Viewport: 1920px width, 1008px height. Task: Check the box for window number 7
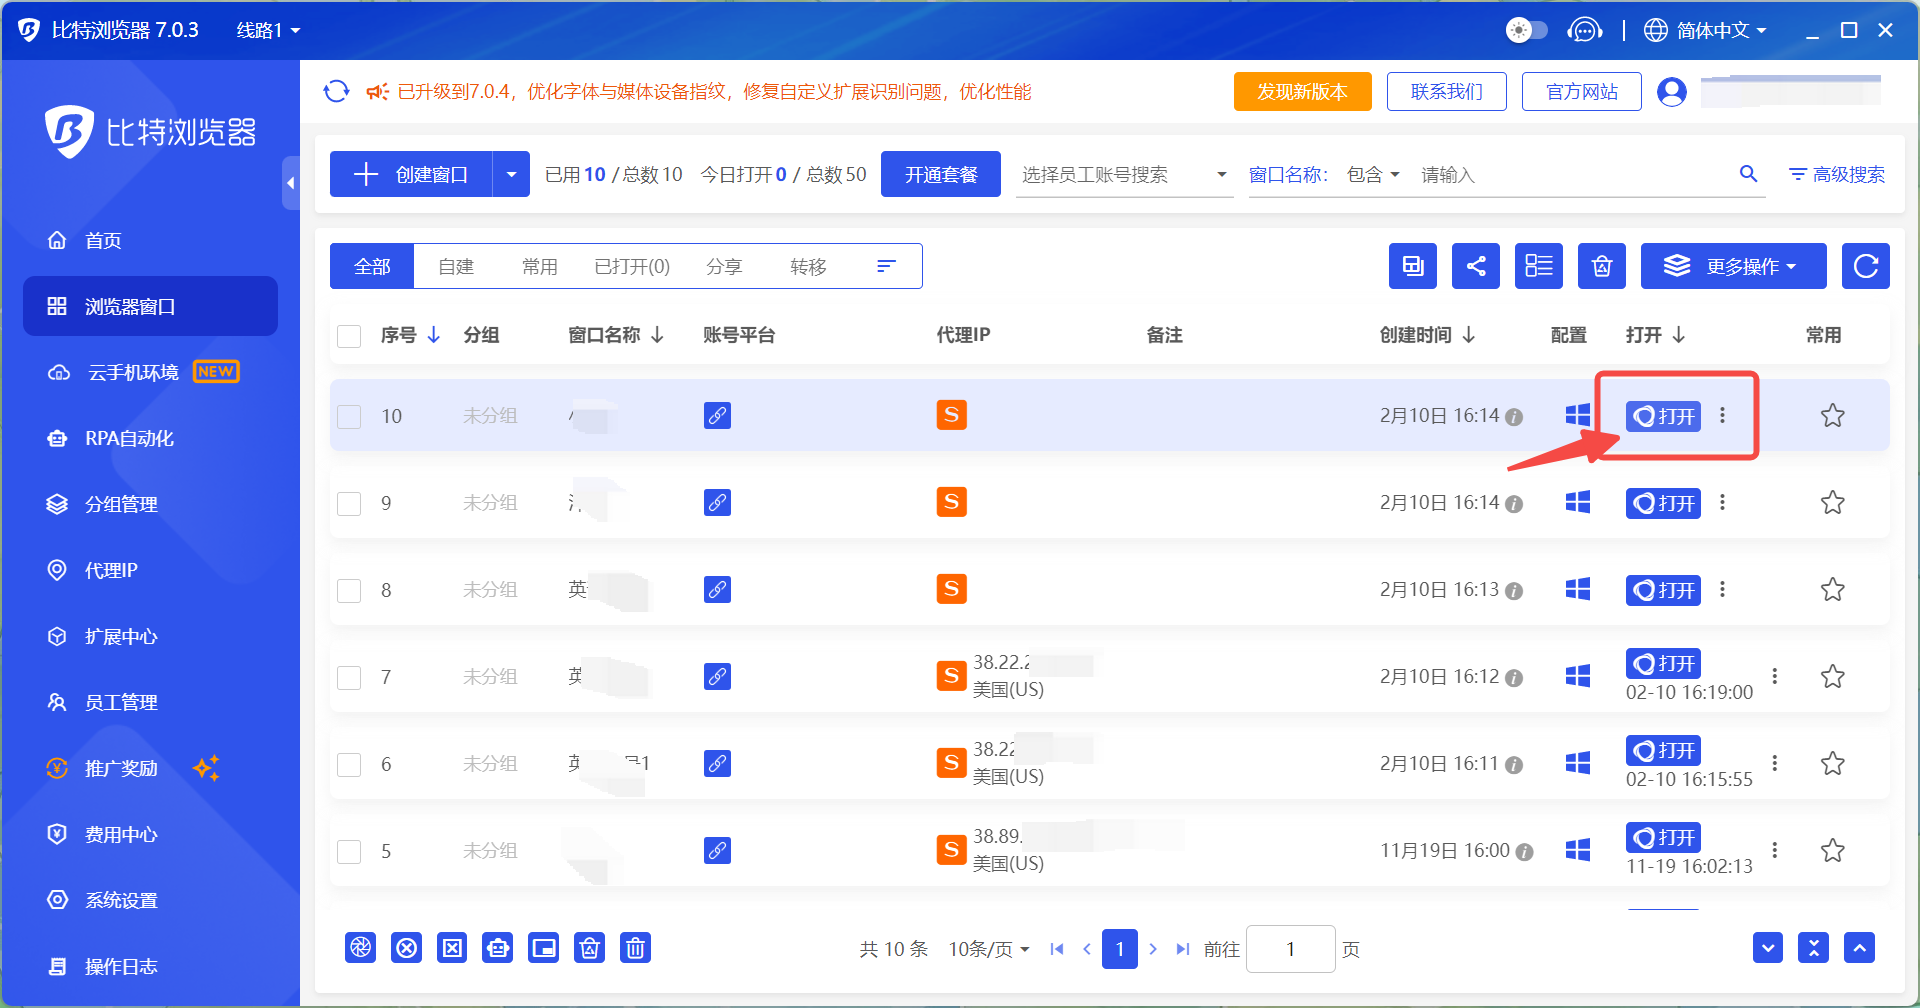click(349, 677)
